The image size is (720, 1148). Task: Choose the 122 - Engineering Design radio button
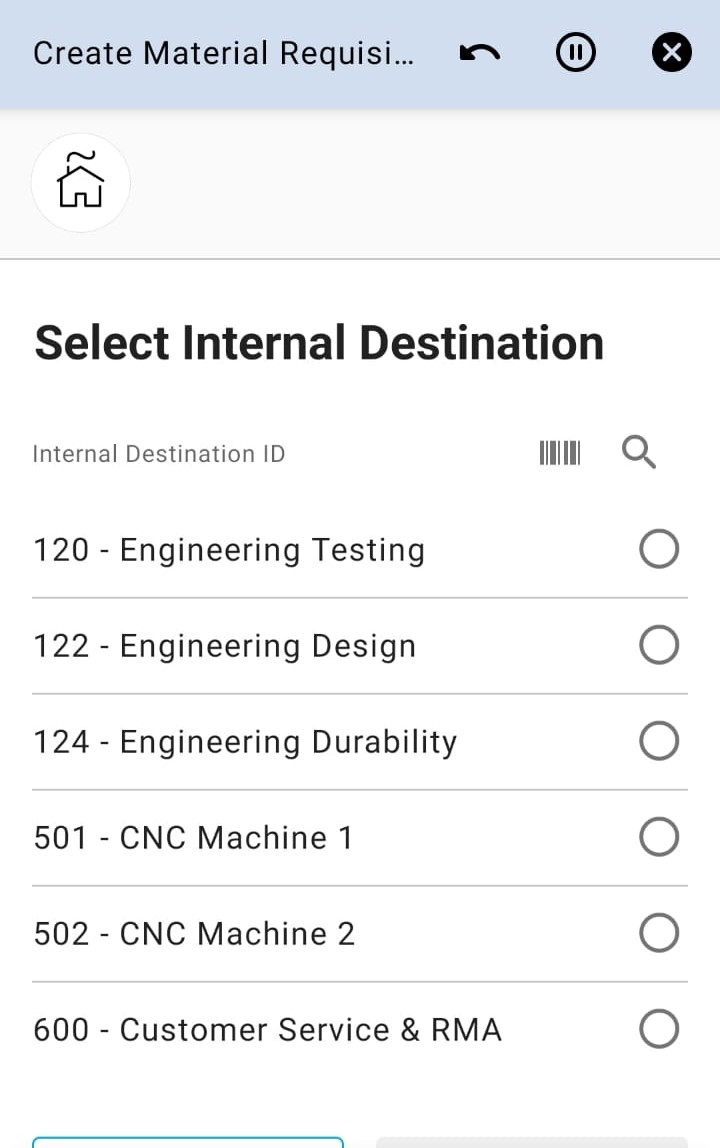click(x=659, y=645)
